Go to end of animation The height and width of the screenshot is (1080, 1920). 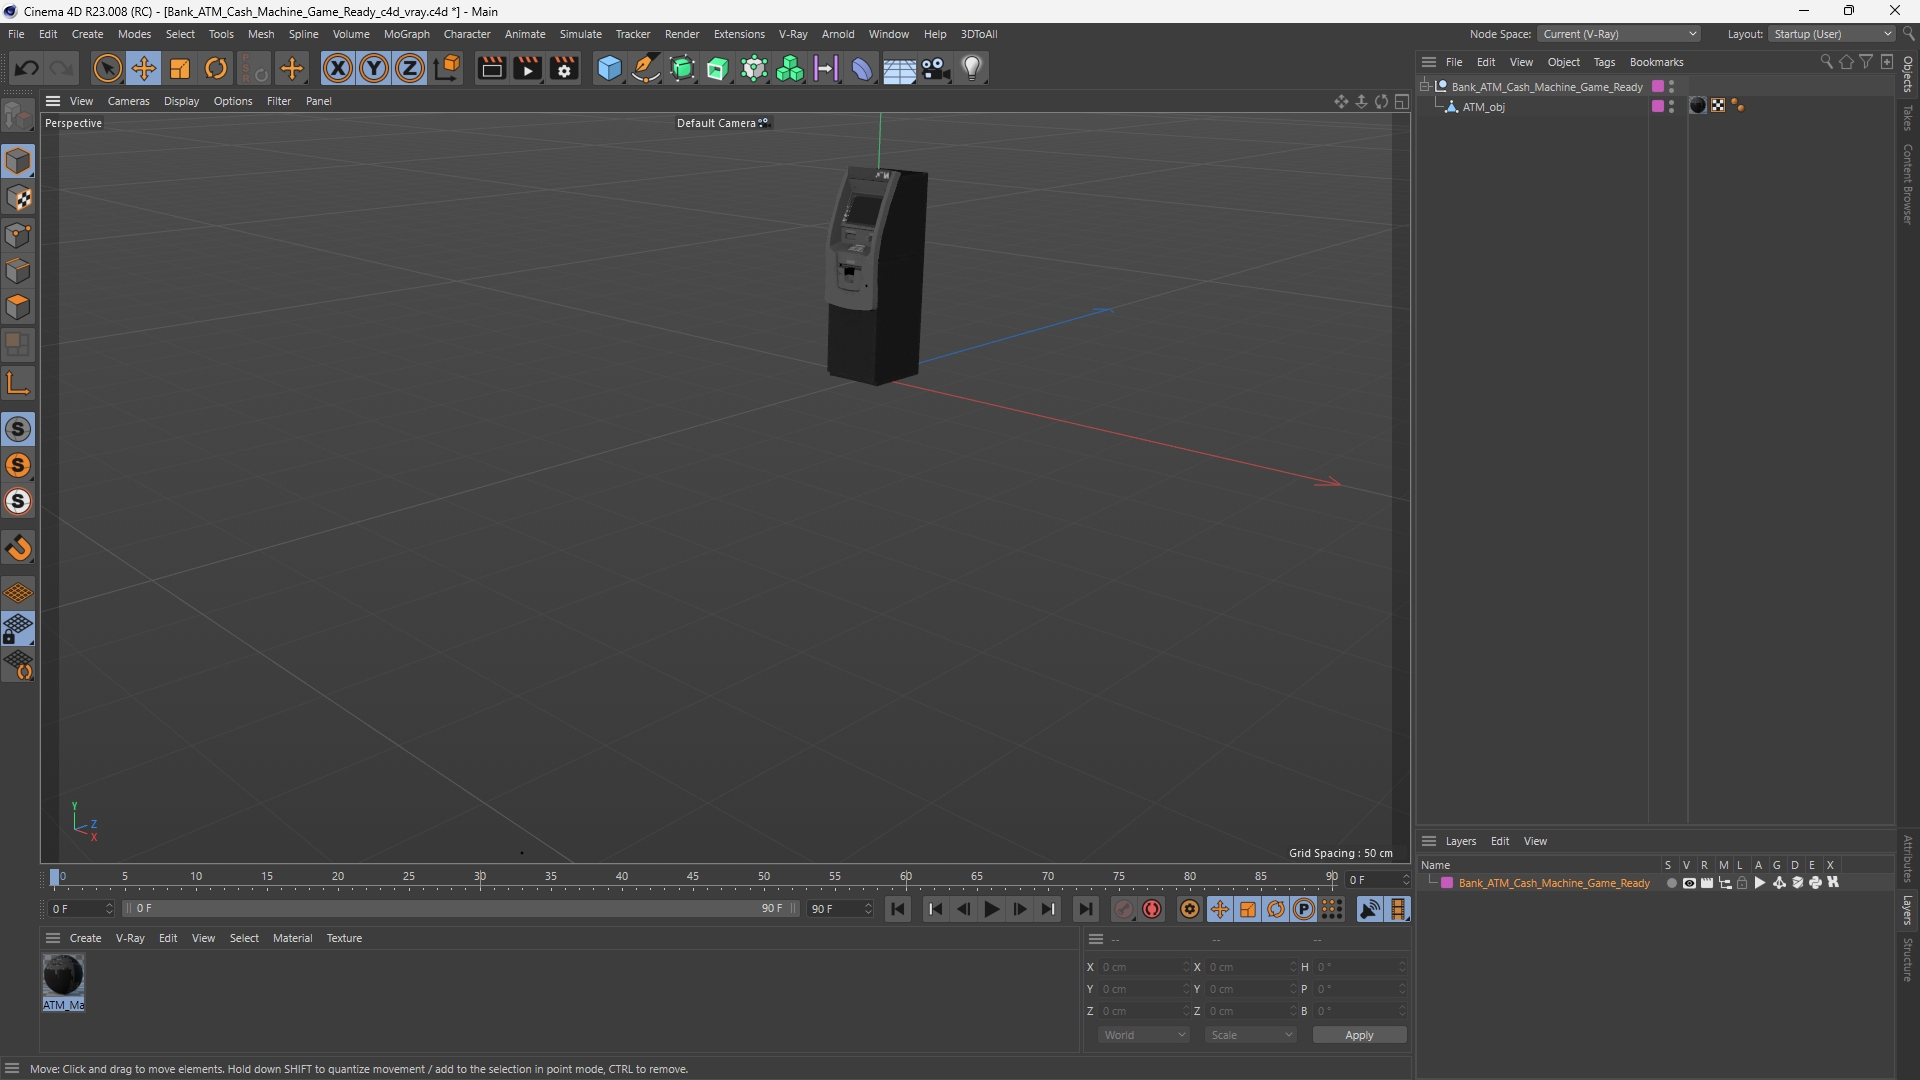point(1085,909)
